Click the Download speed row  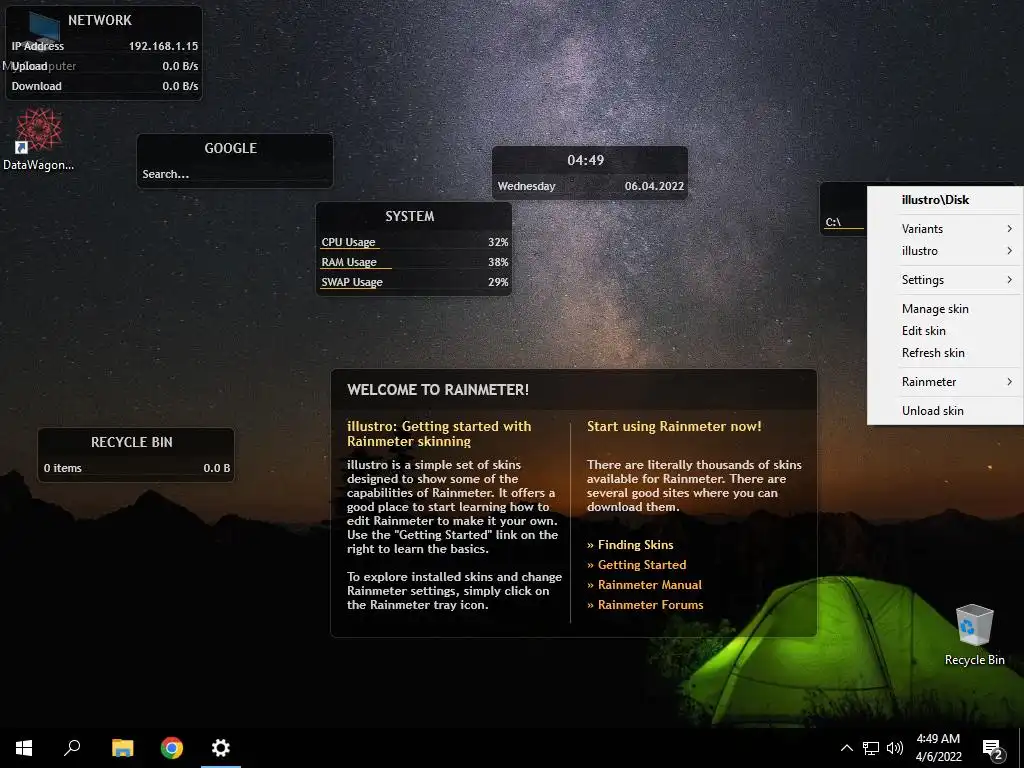[x=104, y=86]
